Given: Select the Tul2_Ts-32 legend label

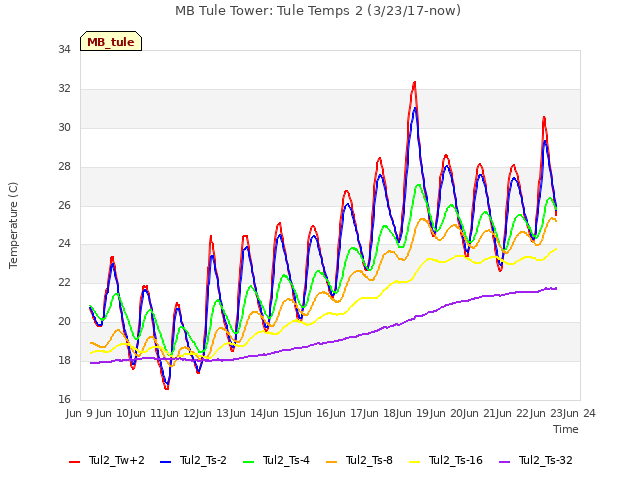Looking at the screenshot, I should (546, 460).
